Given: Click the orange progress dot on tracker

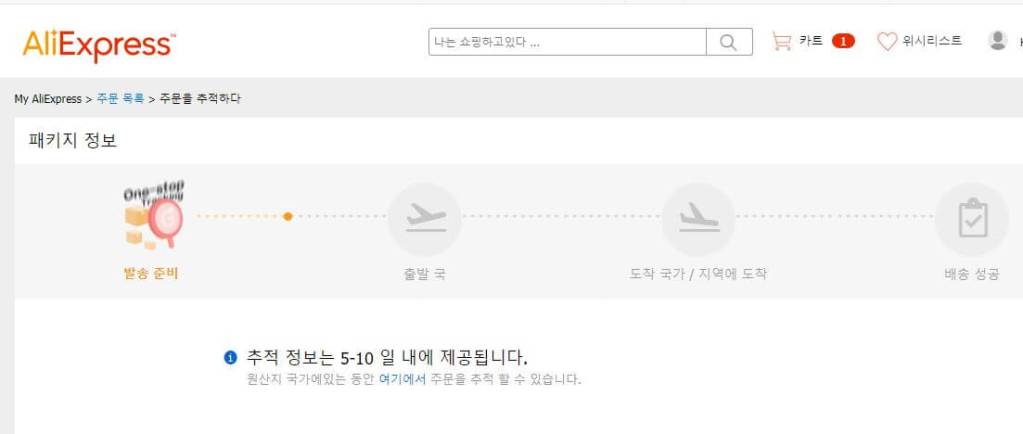Looking at the screenshot, I should point(288,216).
